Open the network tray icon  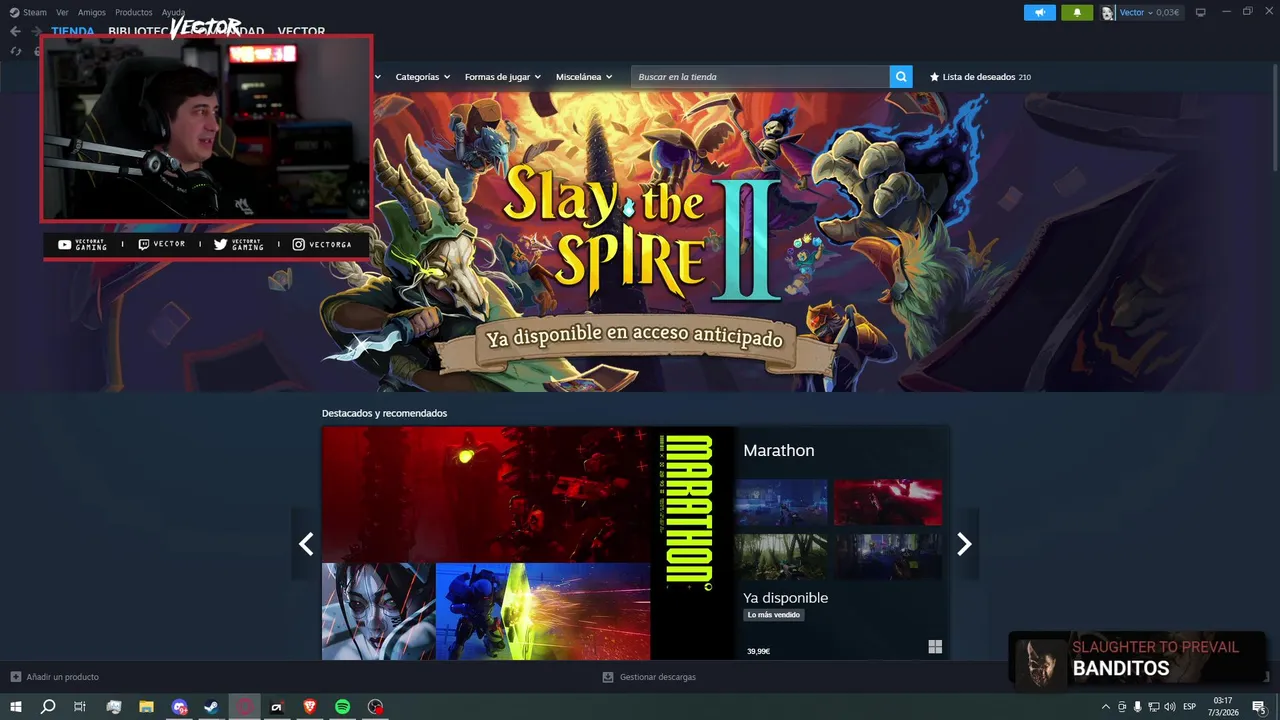[x=1153, y=707]
